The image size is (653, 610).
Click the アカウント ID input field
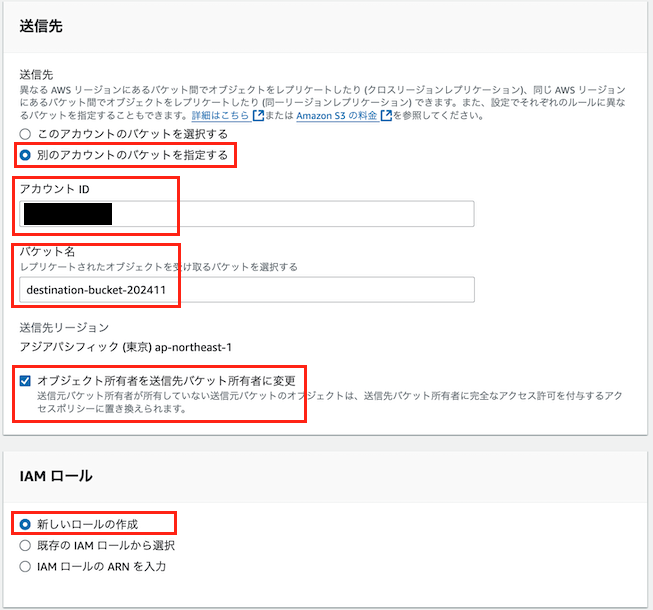pos(247,214)
